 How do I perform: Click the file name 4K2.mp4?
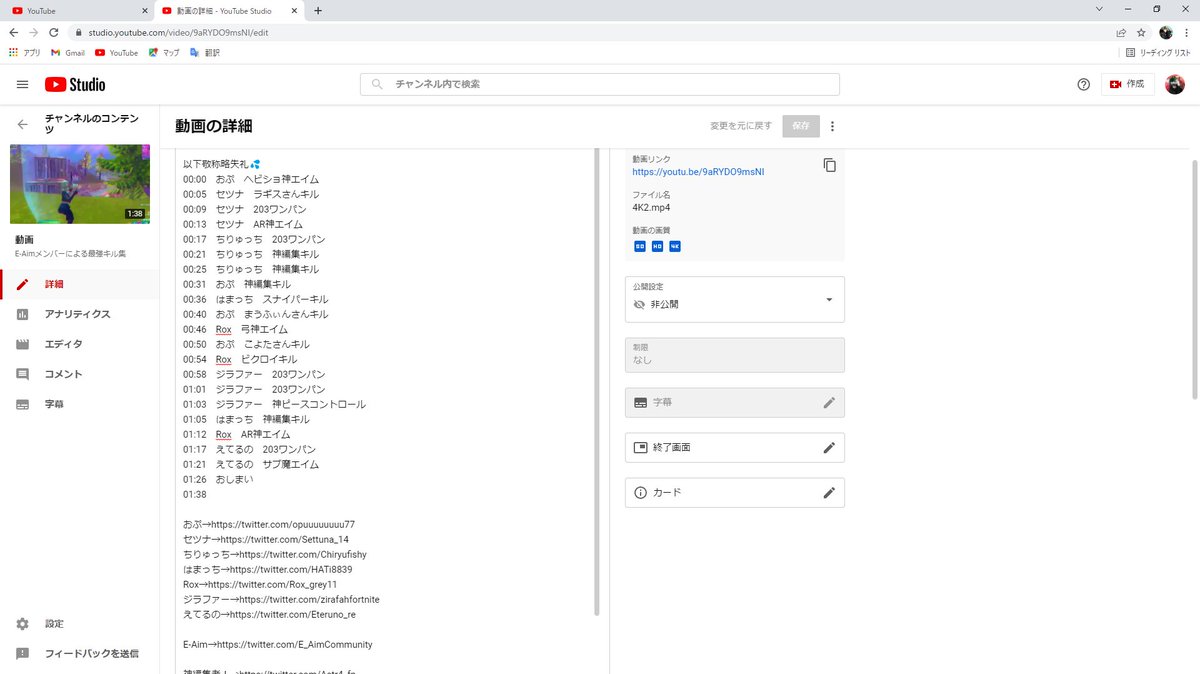[x=651, y=207]
